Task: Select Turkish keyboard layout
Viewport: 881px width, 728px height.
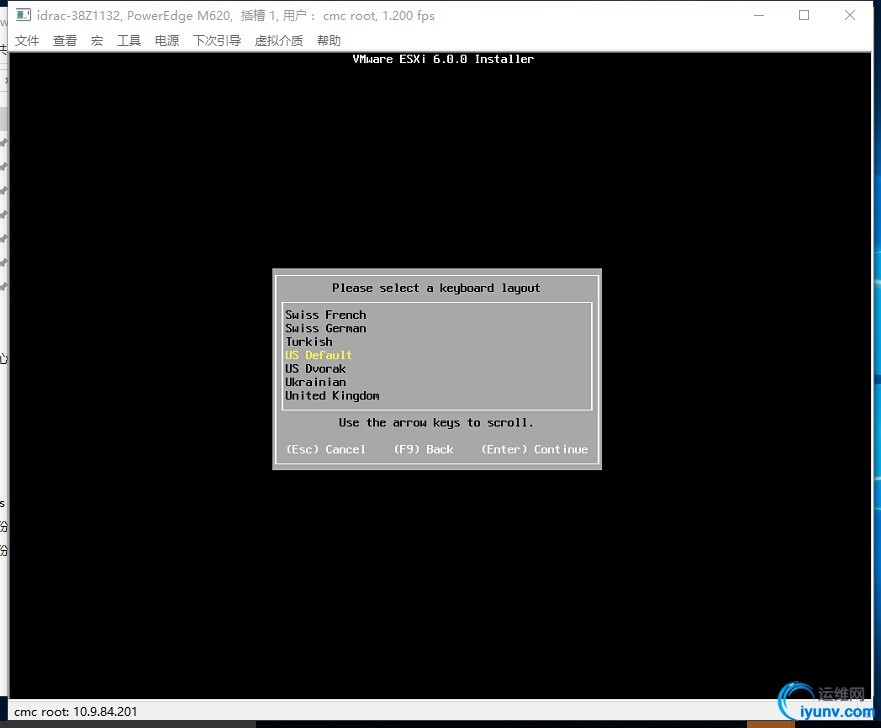Action: pyautogui.click(x=437, y=342)
